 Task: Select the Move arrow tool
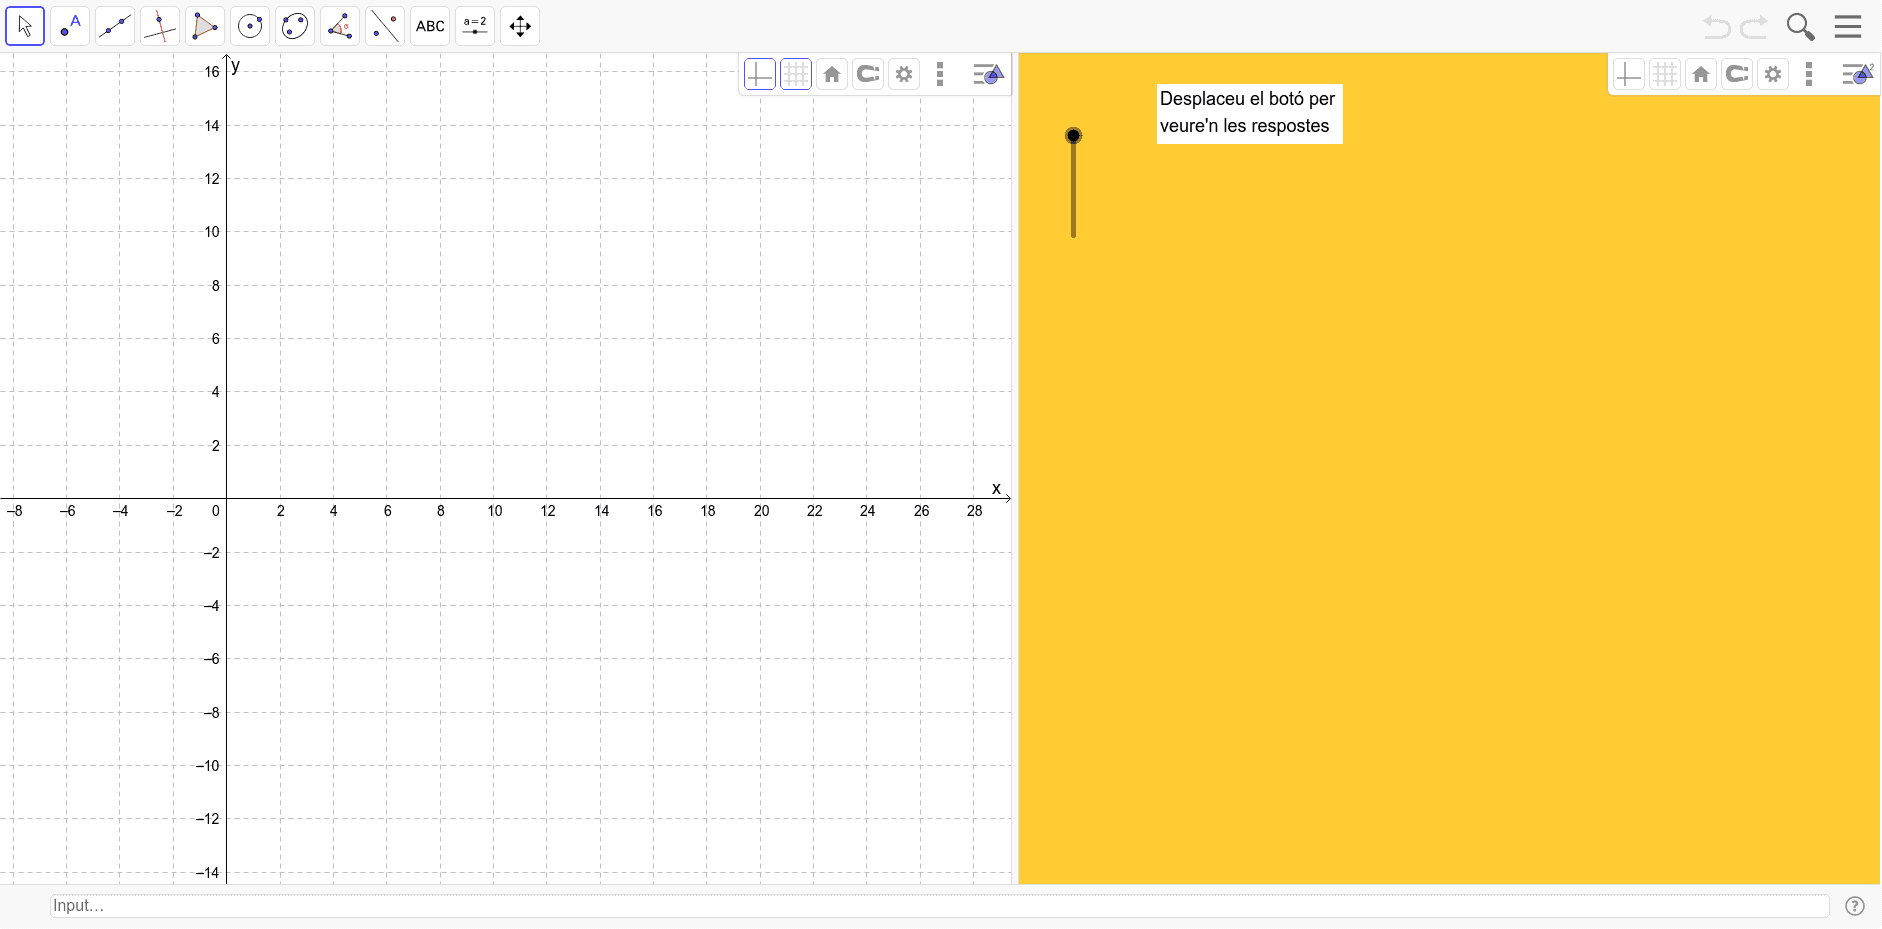(x=25, y=26)
